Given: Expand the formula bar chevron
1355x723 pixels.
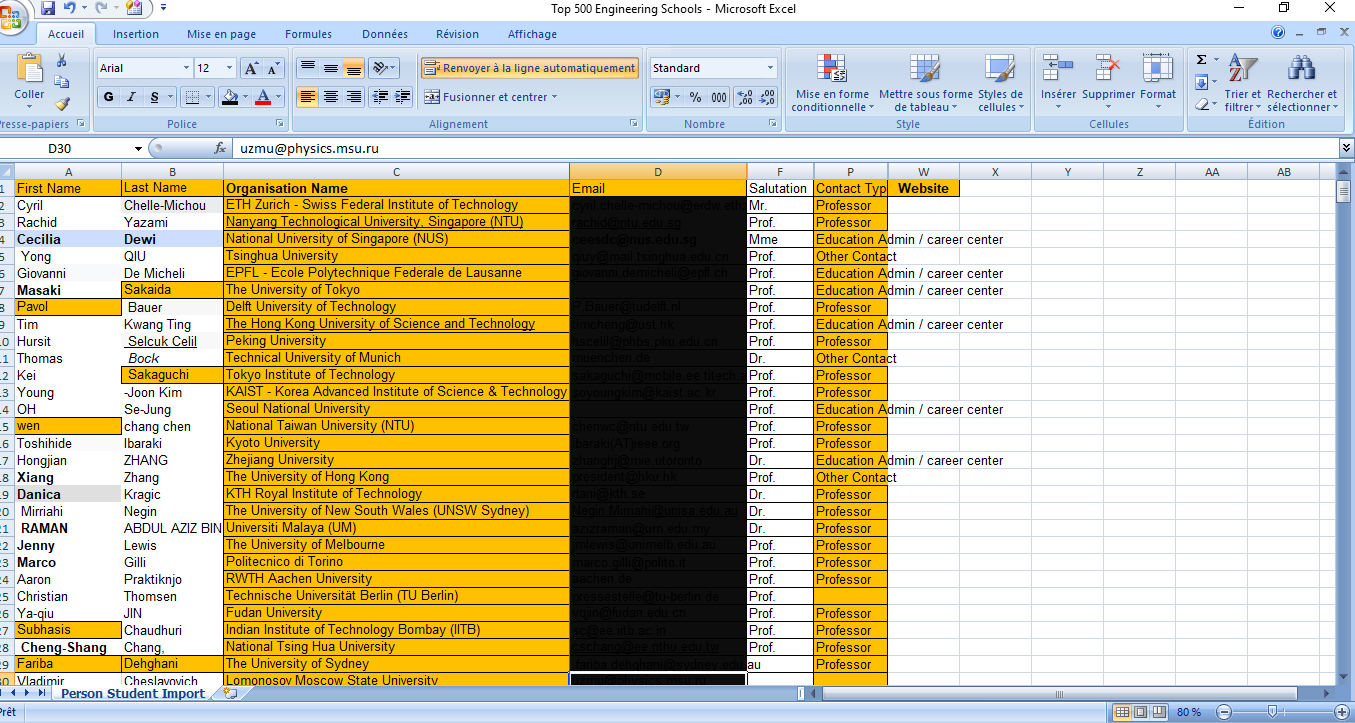Looking at the screenshot, I should tap(1346, 148).
